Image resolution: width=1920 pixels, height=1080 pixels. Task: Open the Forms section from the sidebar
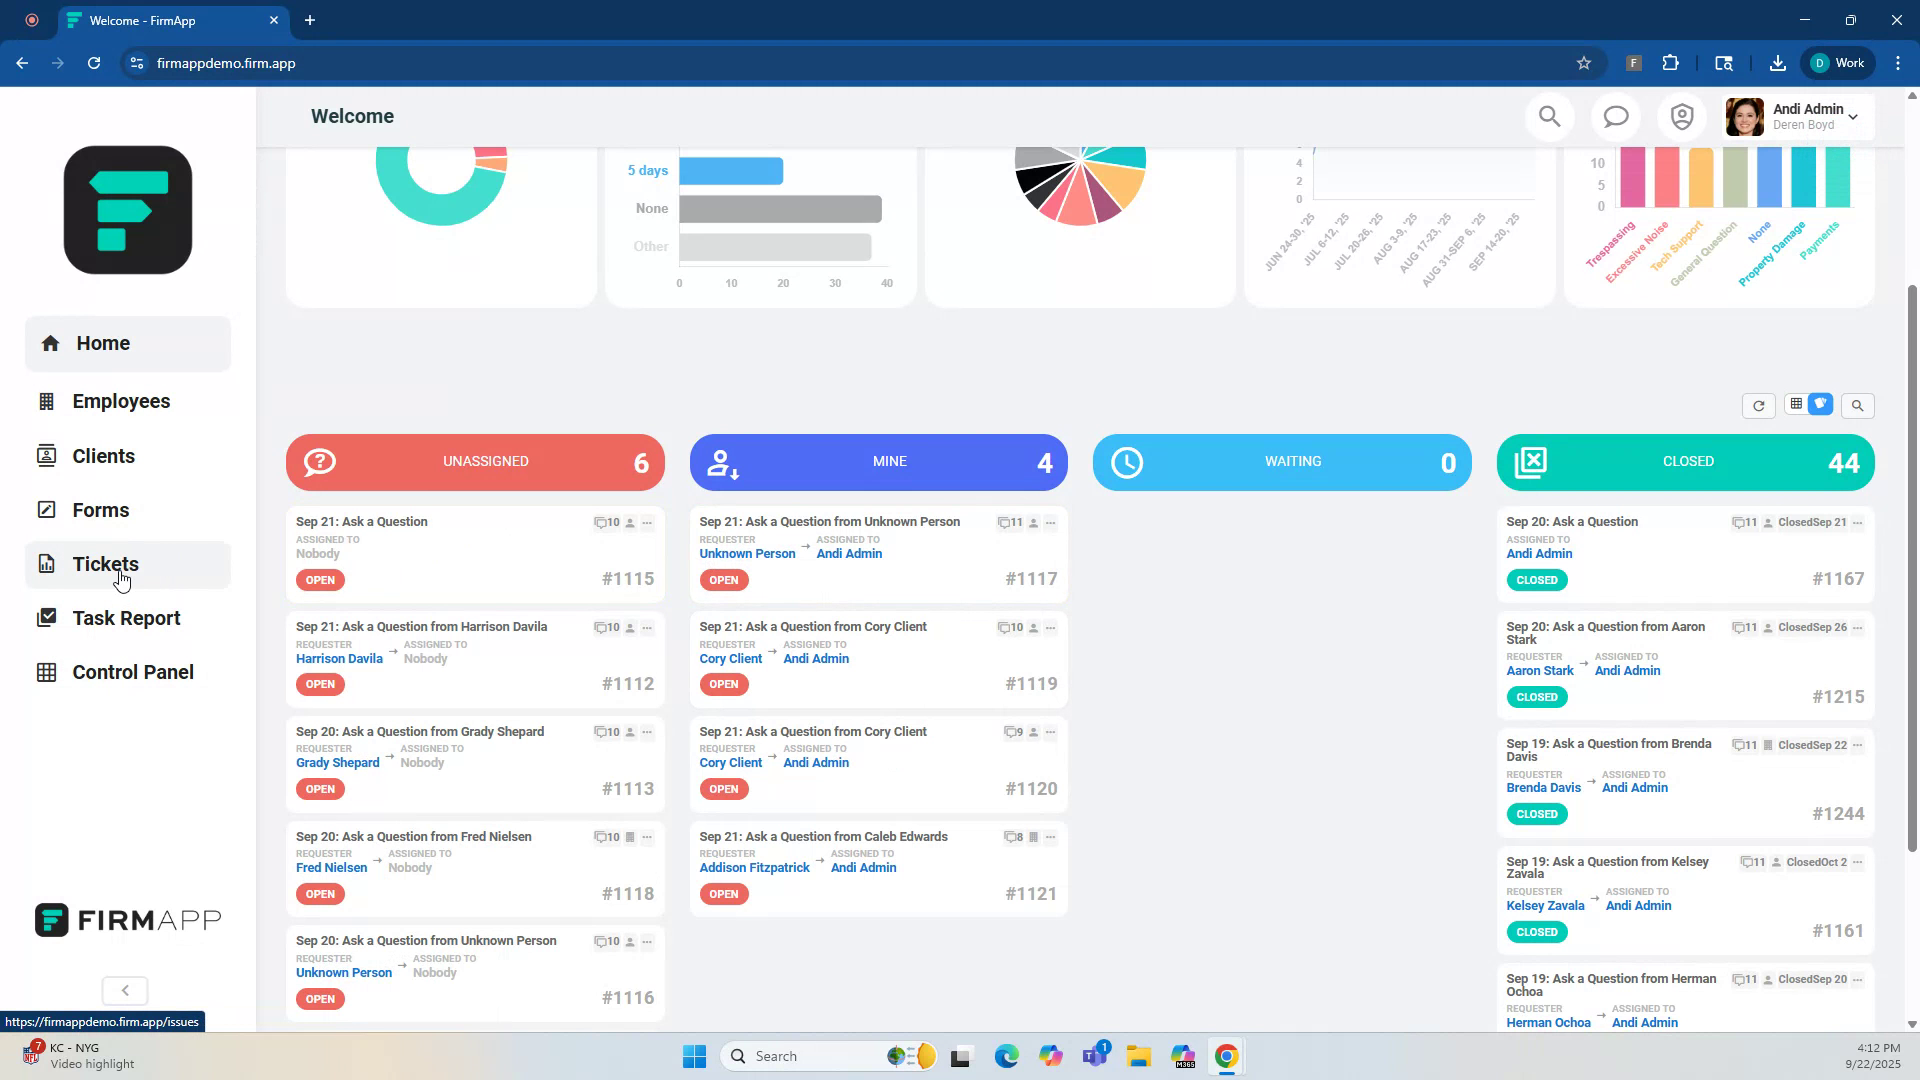coord(47,510)
